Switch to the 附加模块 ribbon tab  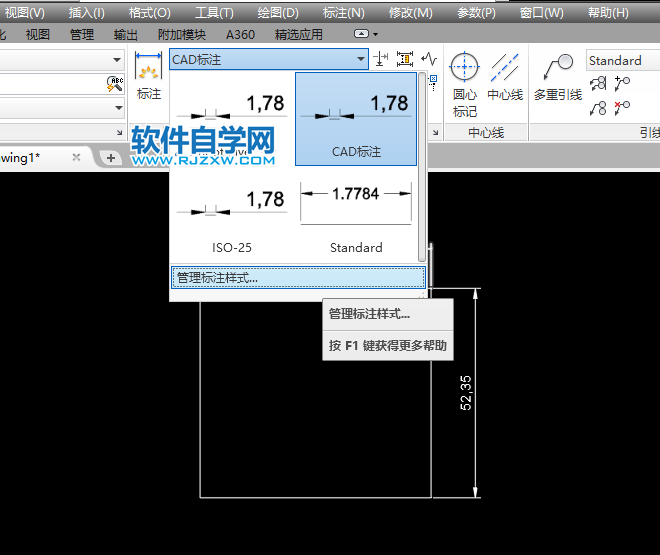pos(182,34)
